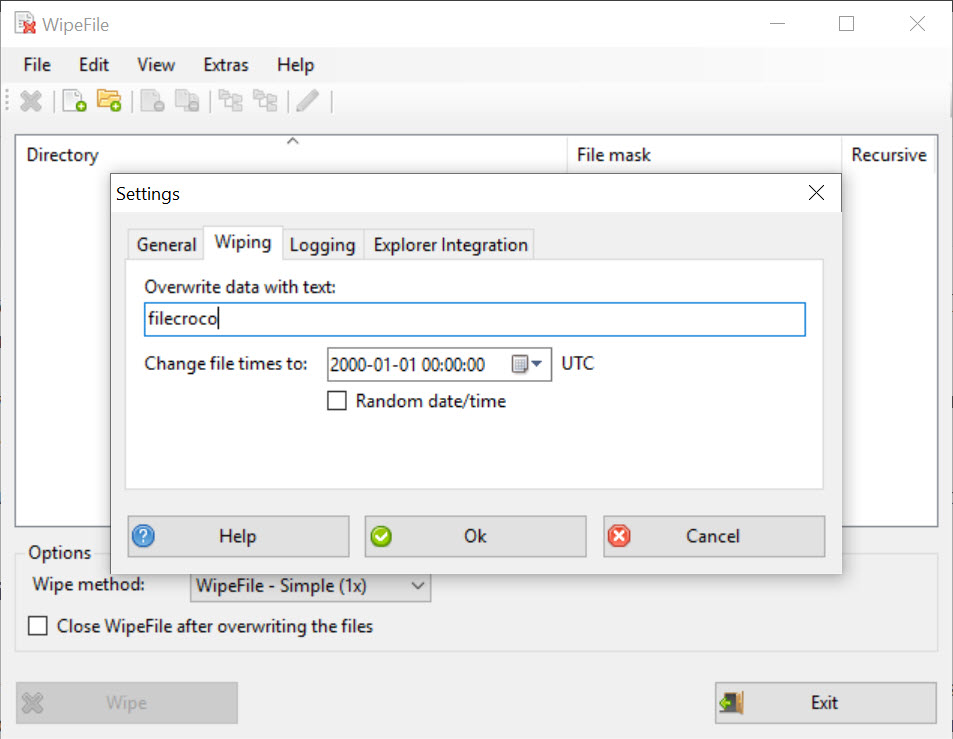Open the Help menu
The width and height of the screenshot is (953, 739).
[x=295, y=65]
